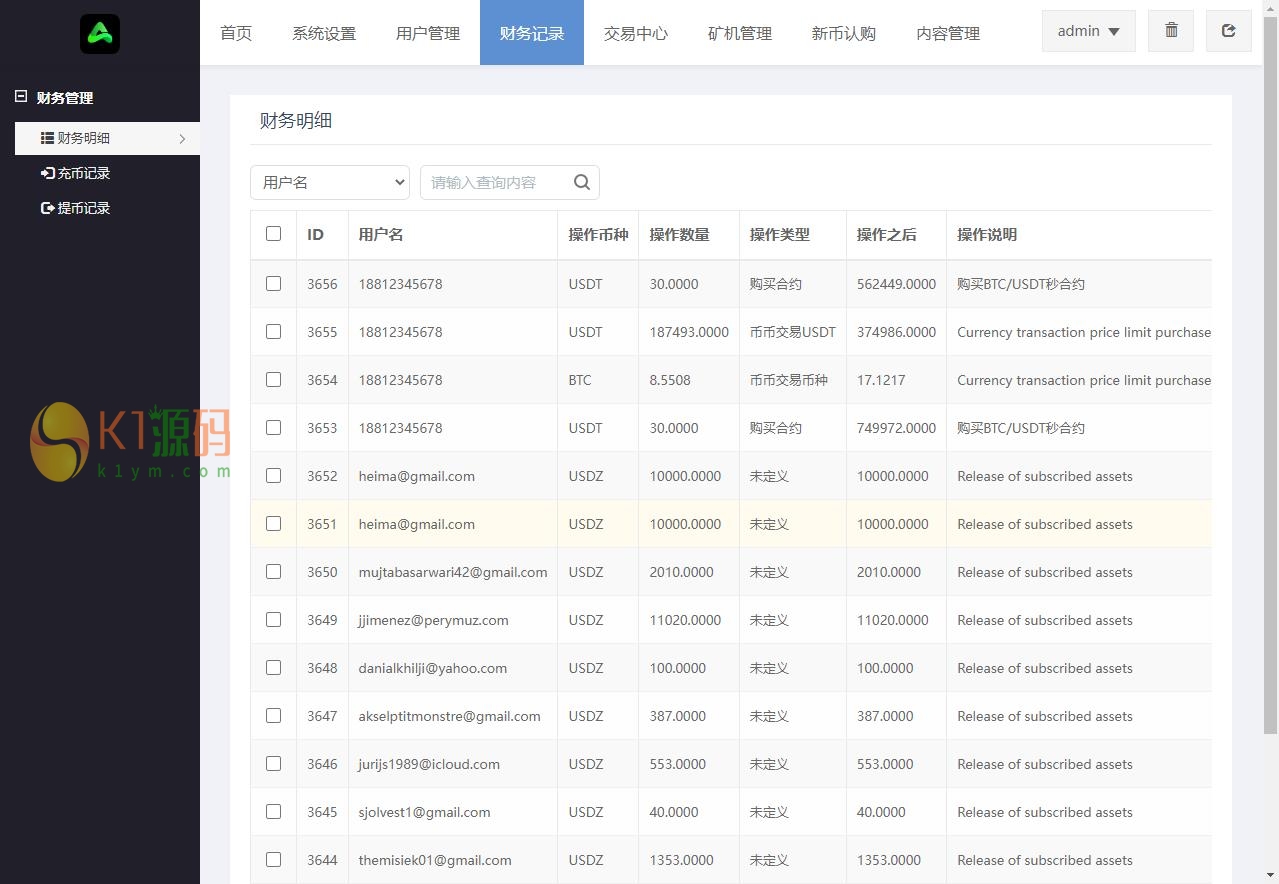The image size is (1279, 884).
Task: Select the checkbox for row ID 3651
Action: (x=273, y=524)
